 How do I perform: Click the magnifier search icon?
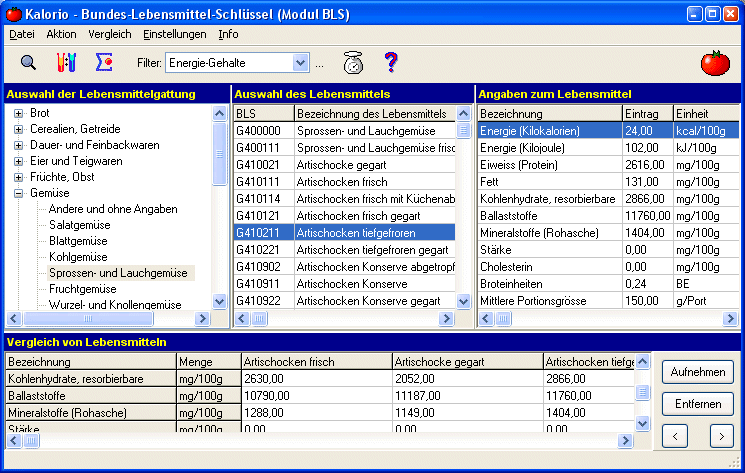tap(28, 62)
